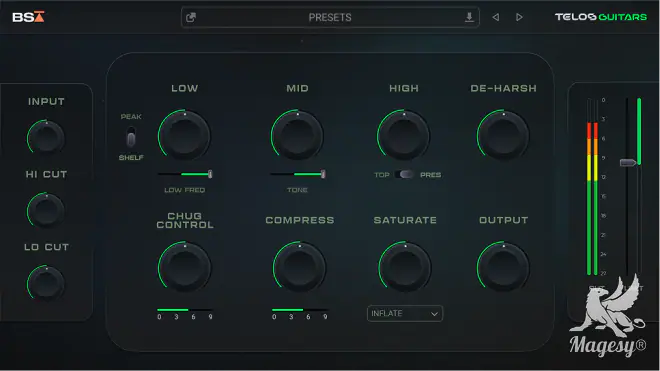The height and width of the screenshot is (371, 660).
Task: Click the Hi Cut knob
Action: pyautogui.click(x=45, y=210)
